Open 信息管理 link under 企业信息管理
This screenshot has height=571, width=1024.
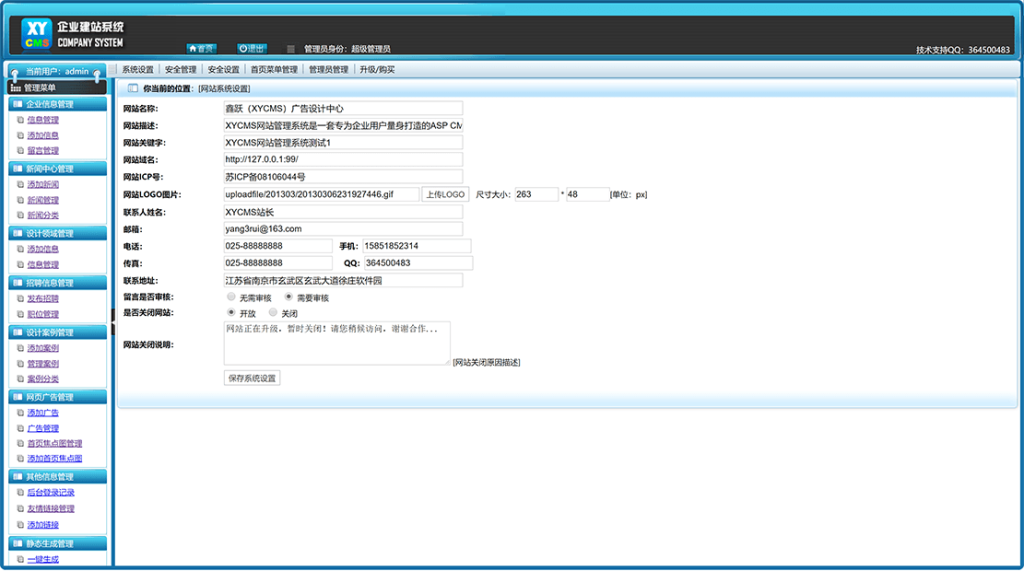tap(43, 120)
